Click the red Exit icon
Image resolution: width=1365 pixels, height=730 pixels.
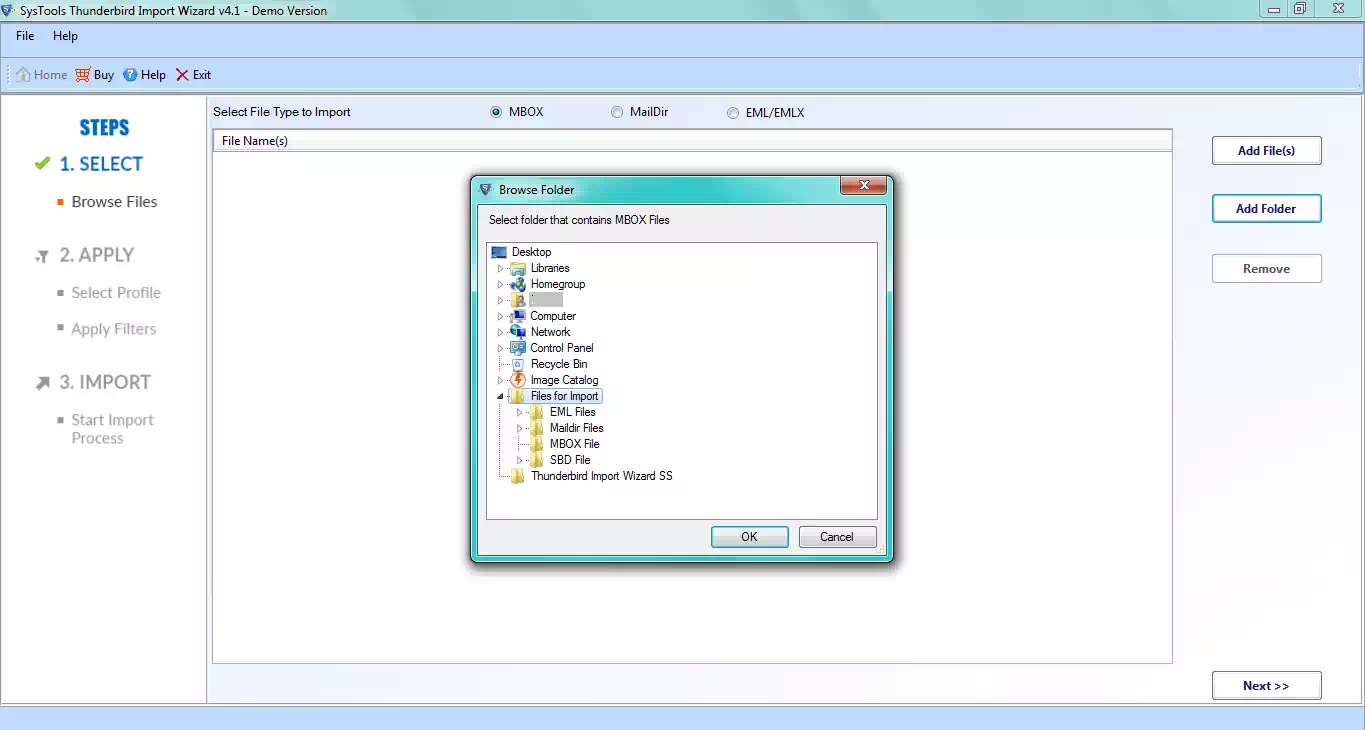[182, 75]
